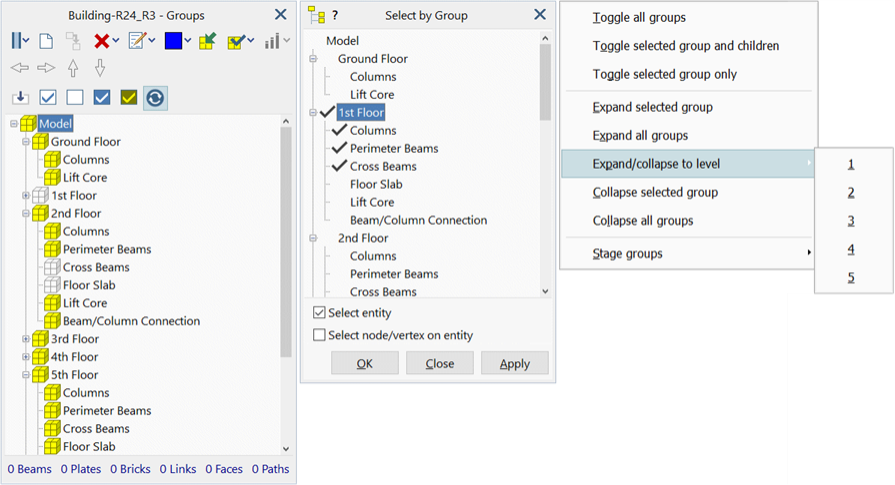Collapse the 5th Floor group node
This screenshot has width=895, height=485.
pyautogui.click(x=26, y=375)
